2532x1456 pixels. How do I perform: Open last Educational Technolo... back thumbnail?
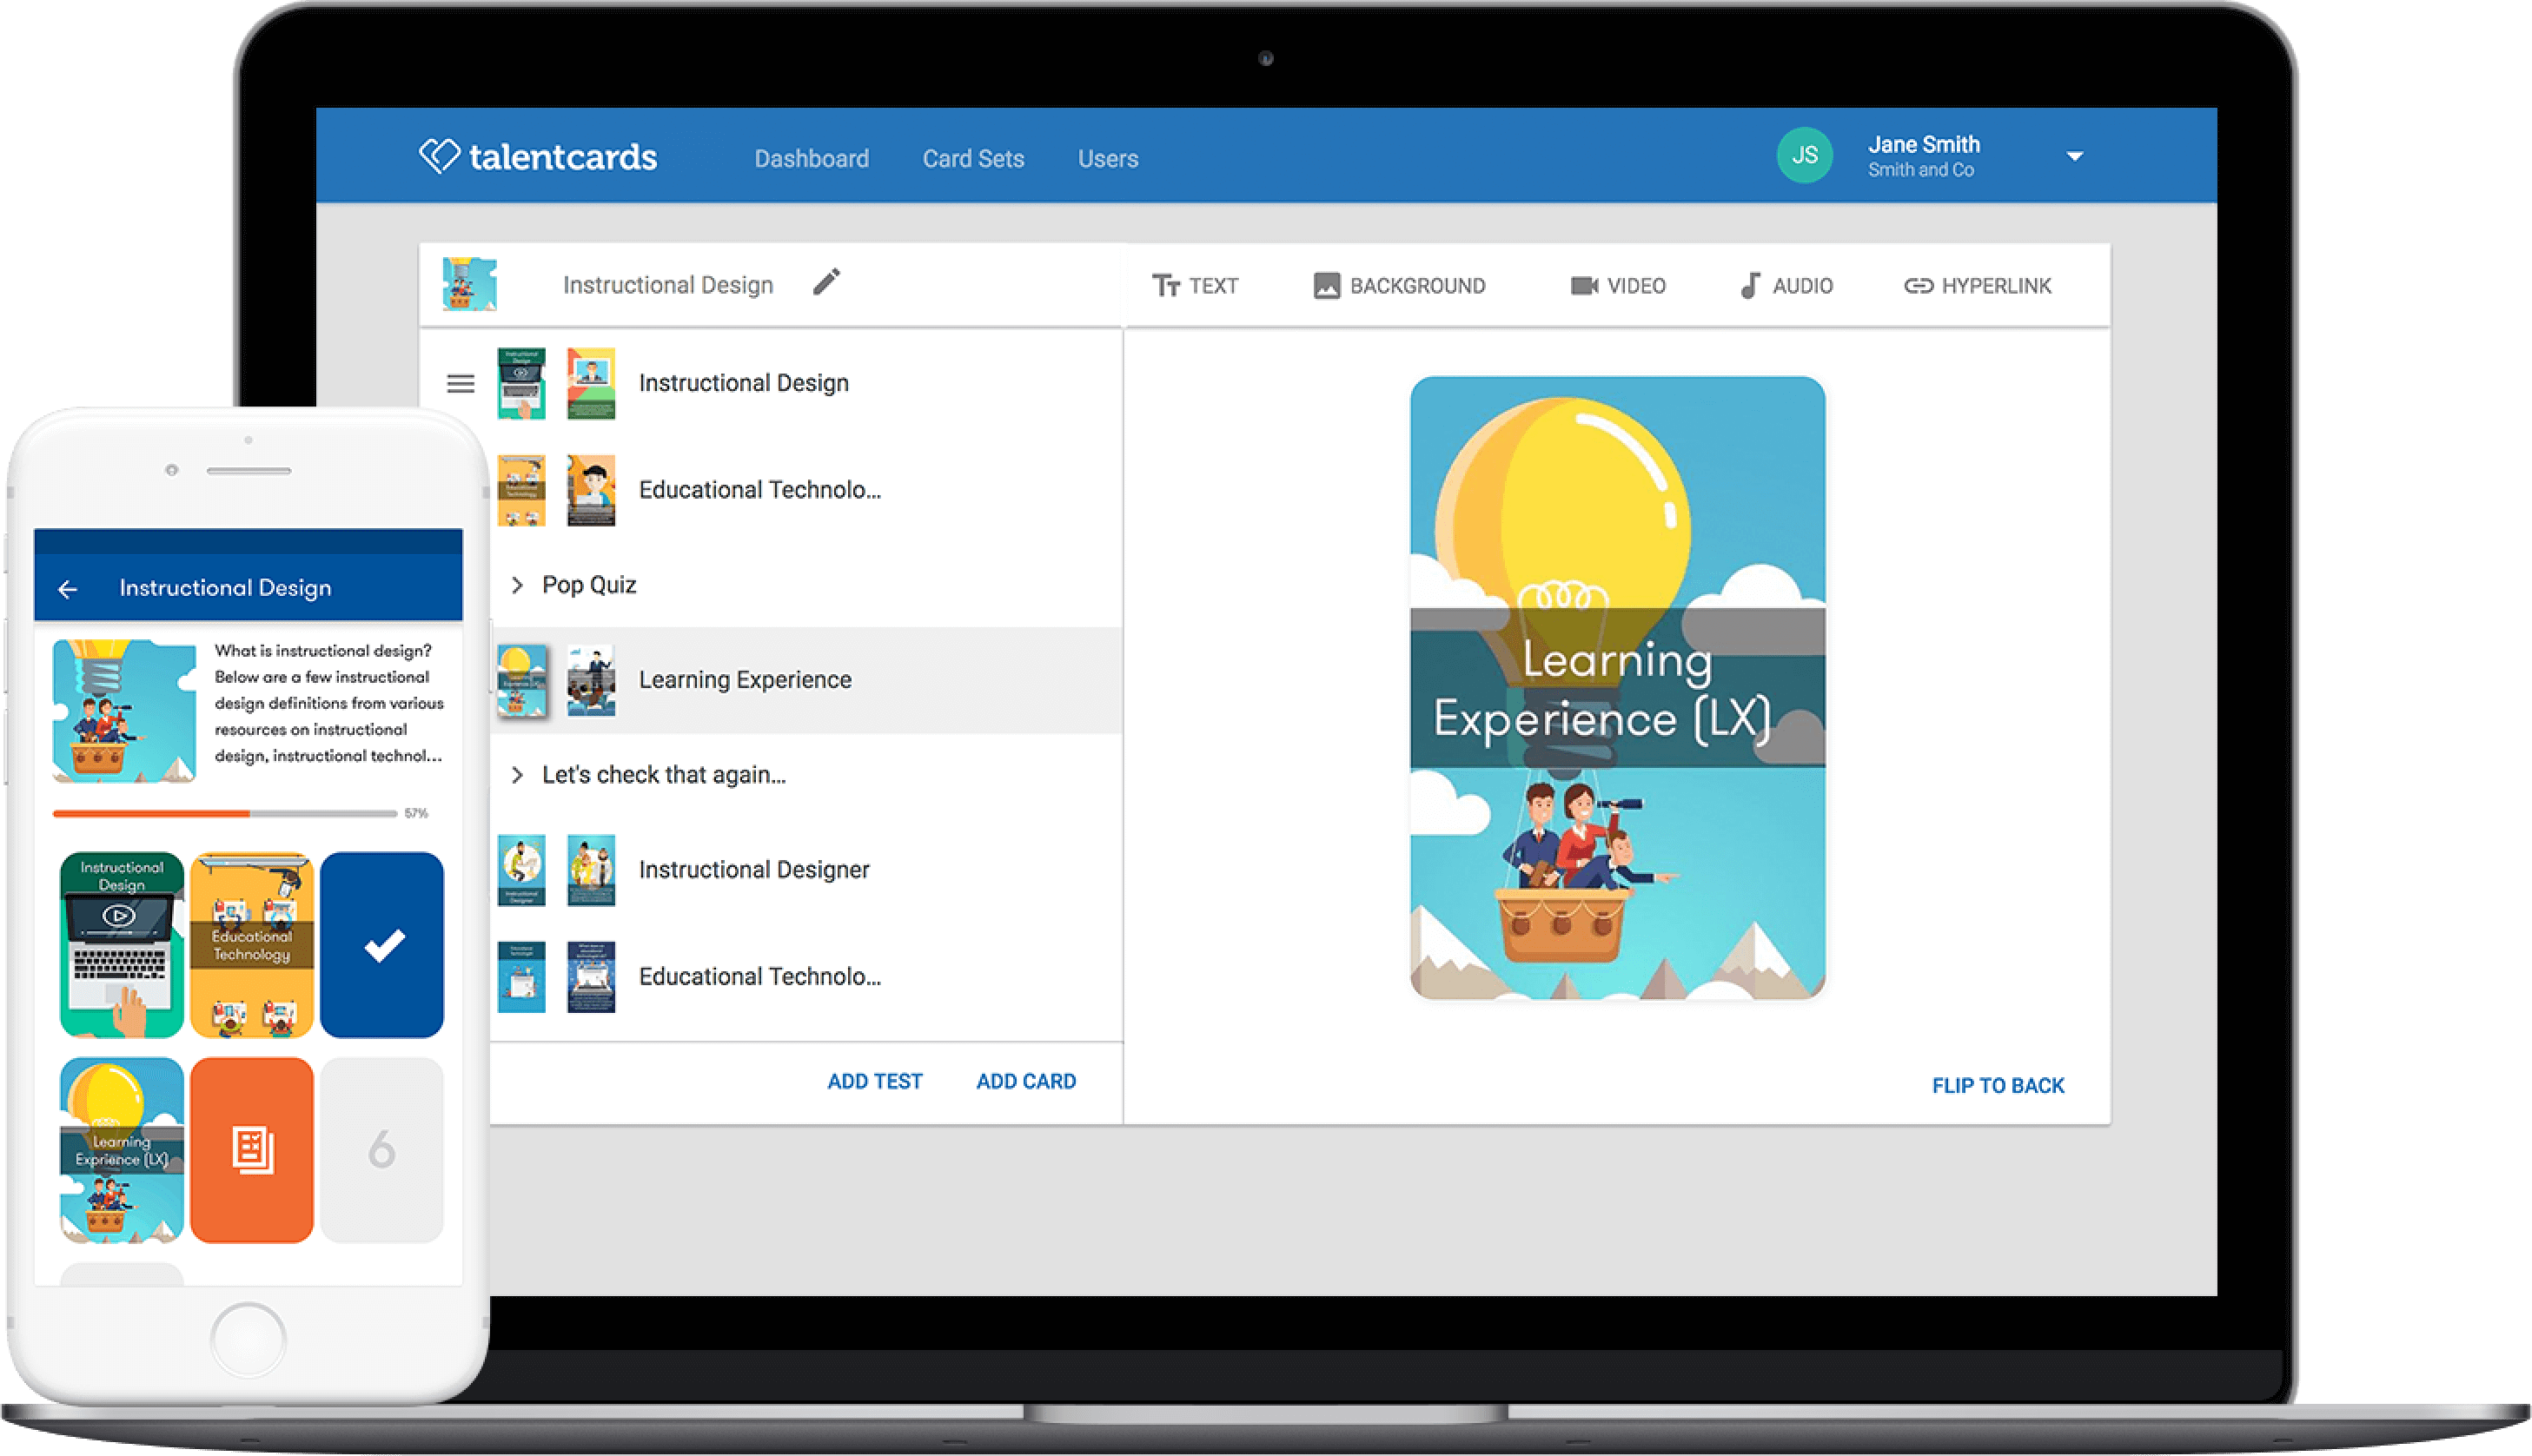coord(591,977)
